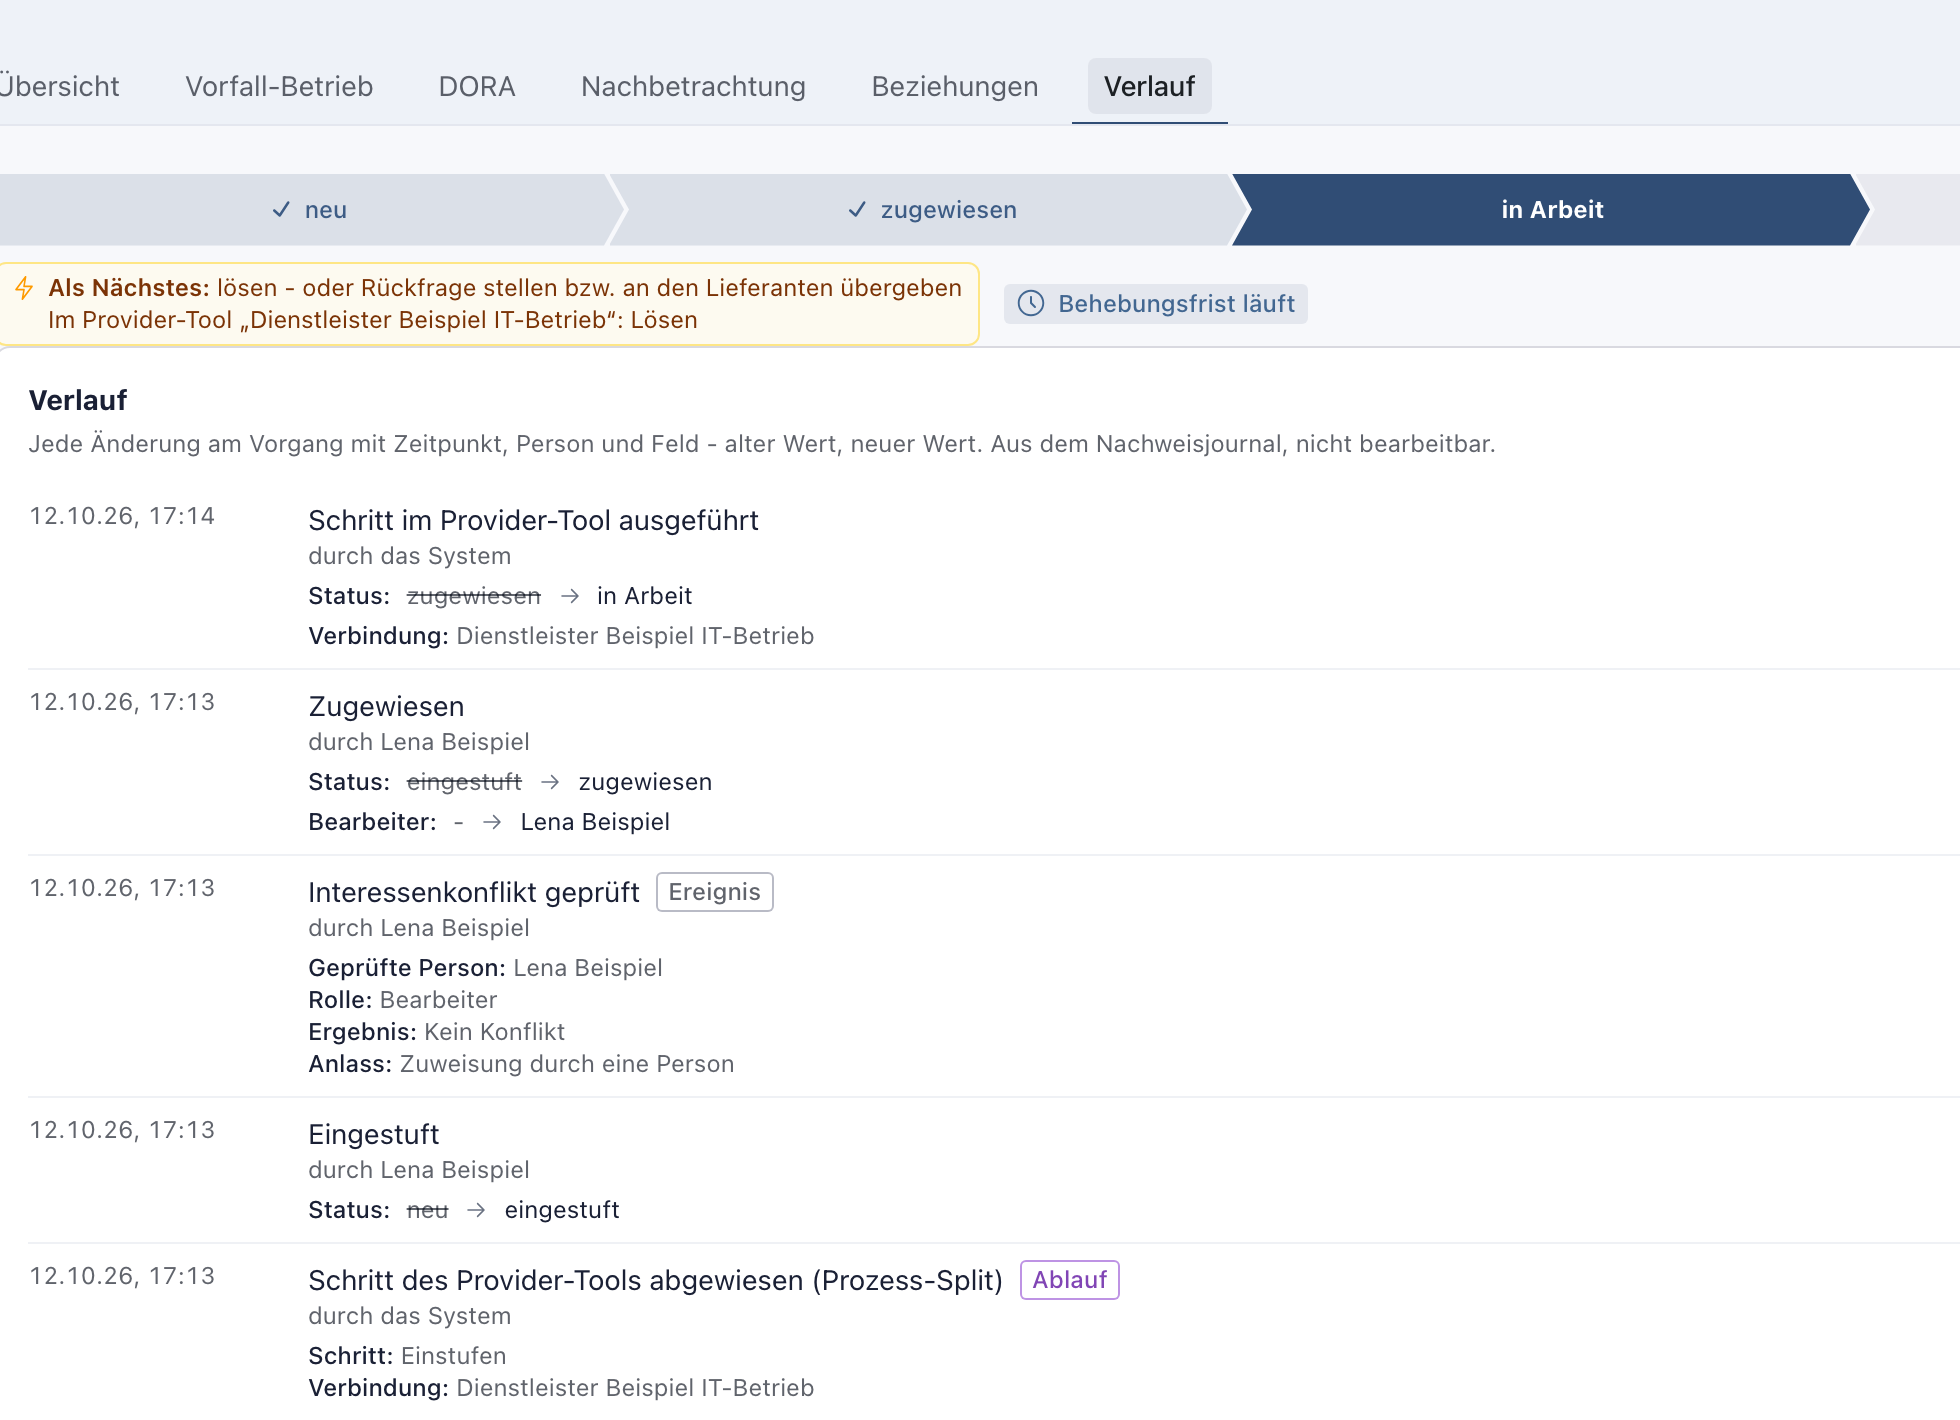Click the checkmark icon beside 'zugewiesen' step

point(857,210)
